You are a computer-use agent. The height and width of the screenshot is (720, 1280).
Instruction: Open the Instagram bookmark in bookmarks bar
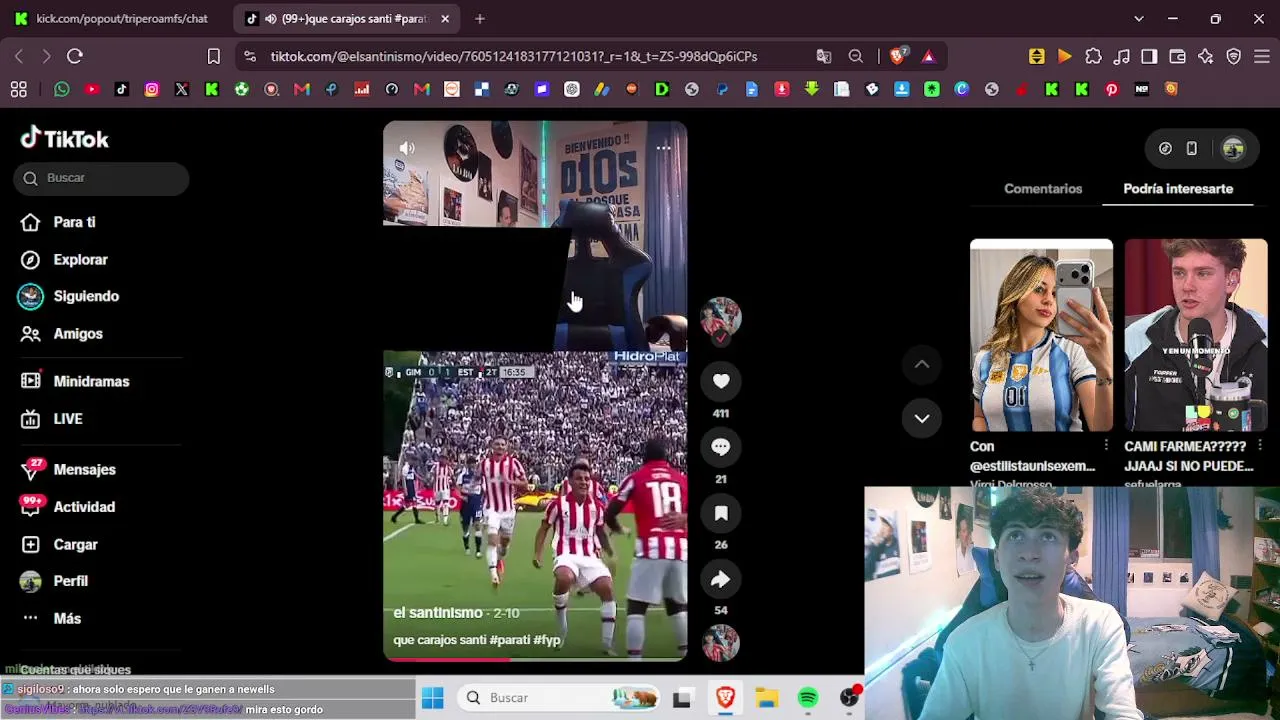point(152,89)
